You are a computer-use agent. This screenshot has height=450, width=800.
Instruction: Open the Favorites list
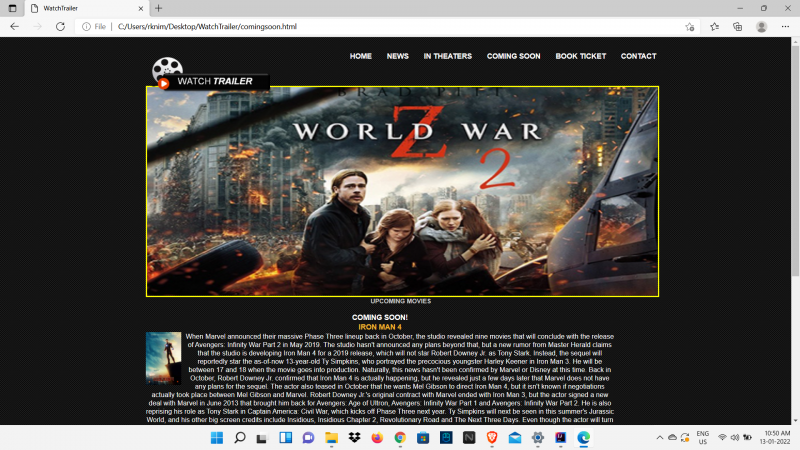pyautogui.click(x=714, y=27)
